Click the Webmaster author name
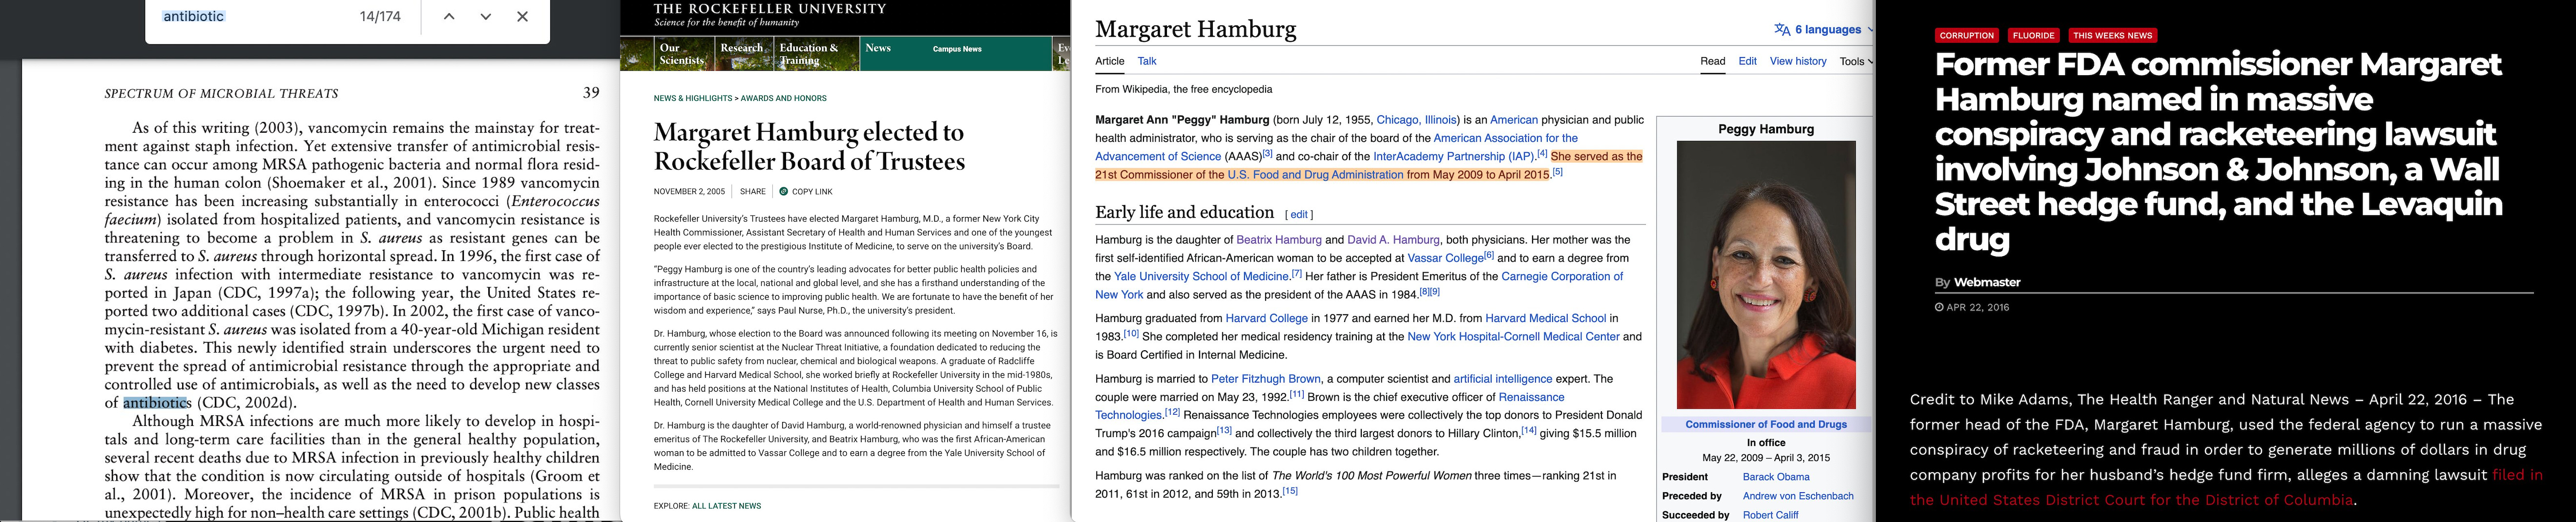 1987,282
